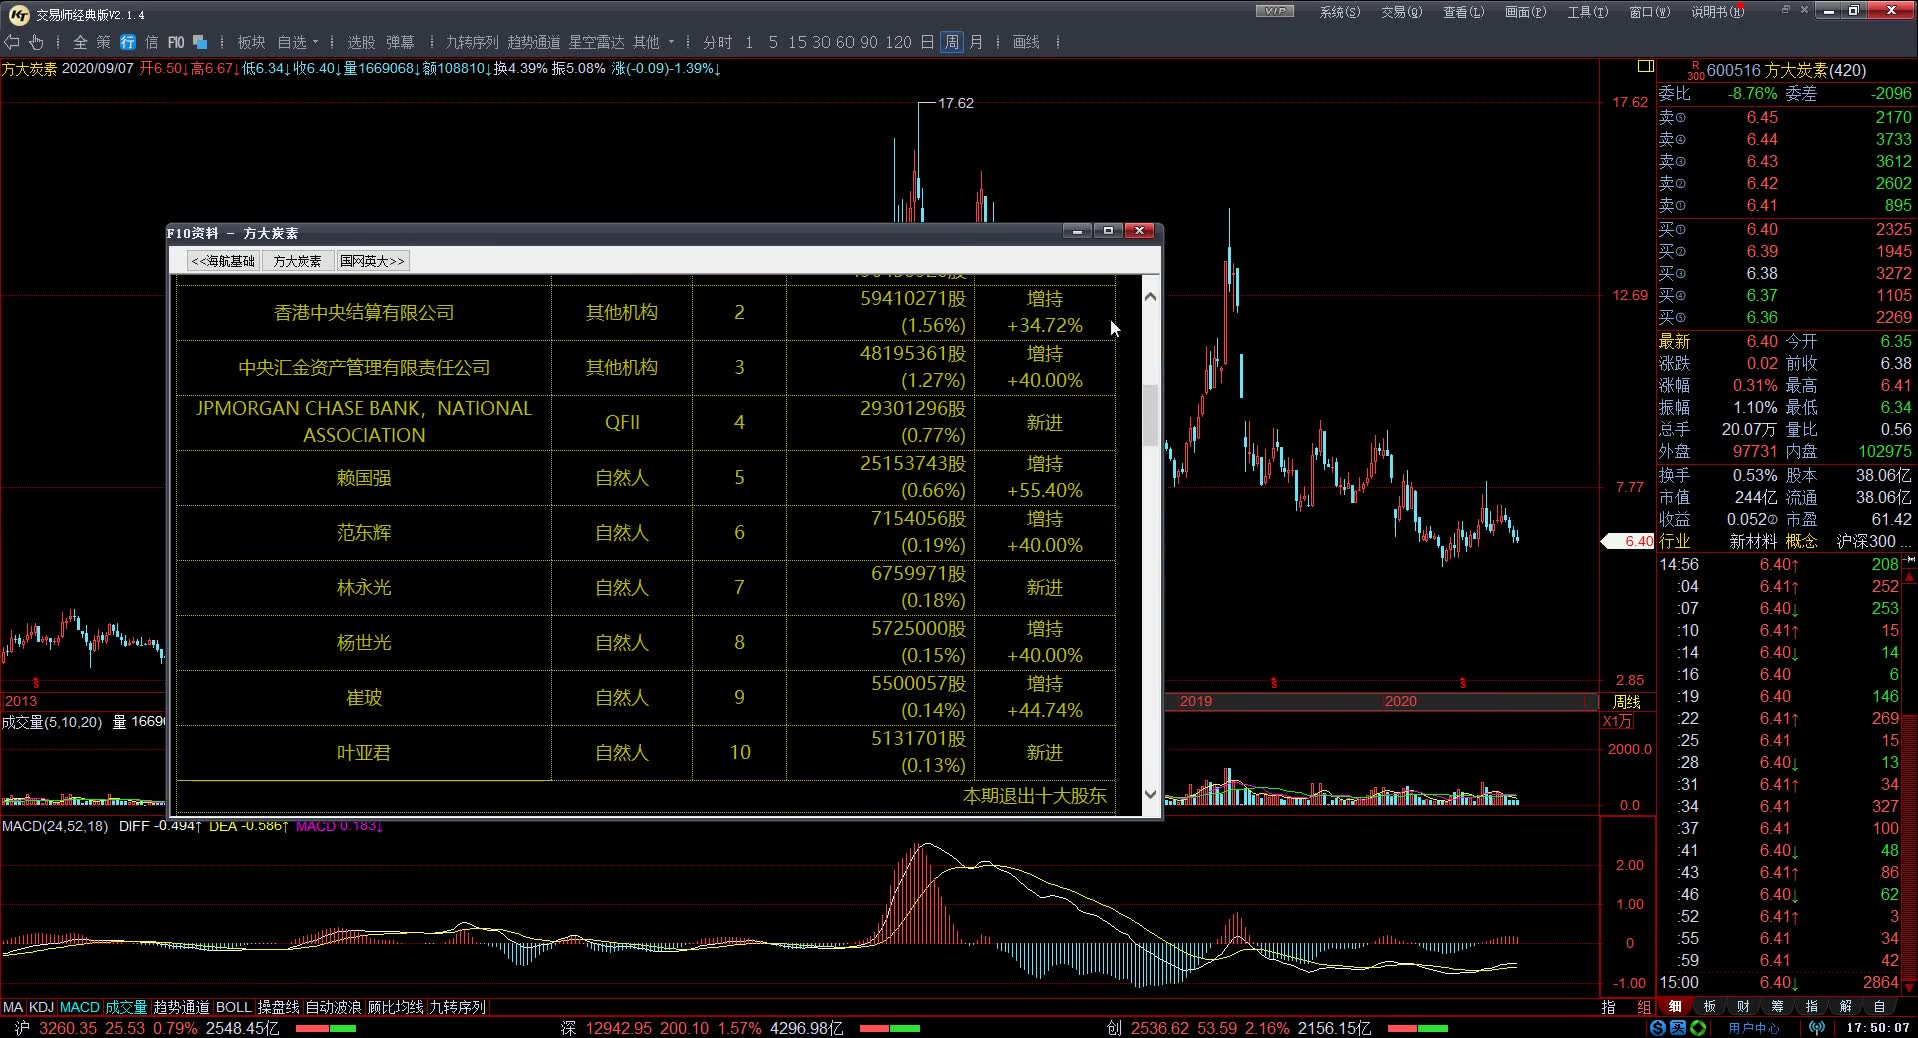Screen dimensions: 1918x1038
Task: Select the 操盘线 indicator tab
Action: [279, 1007]
